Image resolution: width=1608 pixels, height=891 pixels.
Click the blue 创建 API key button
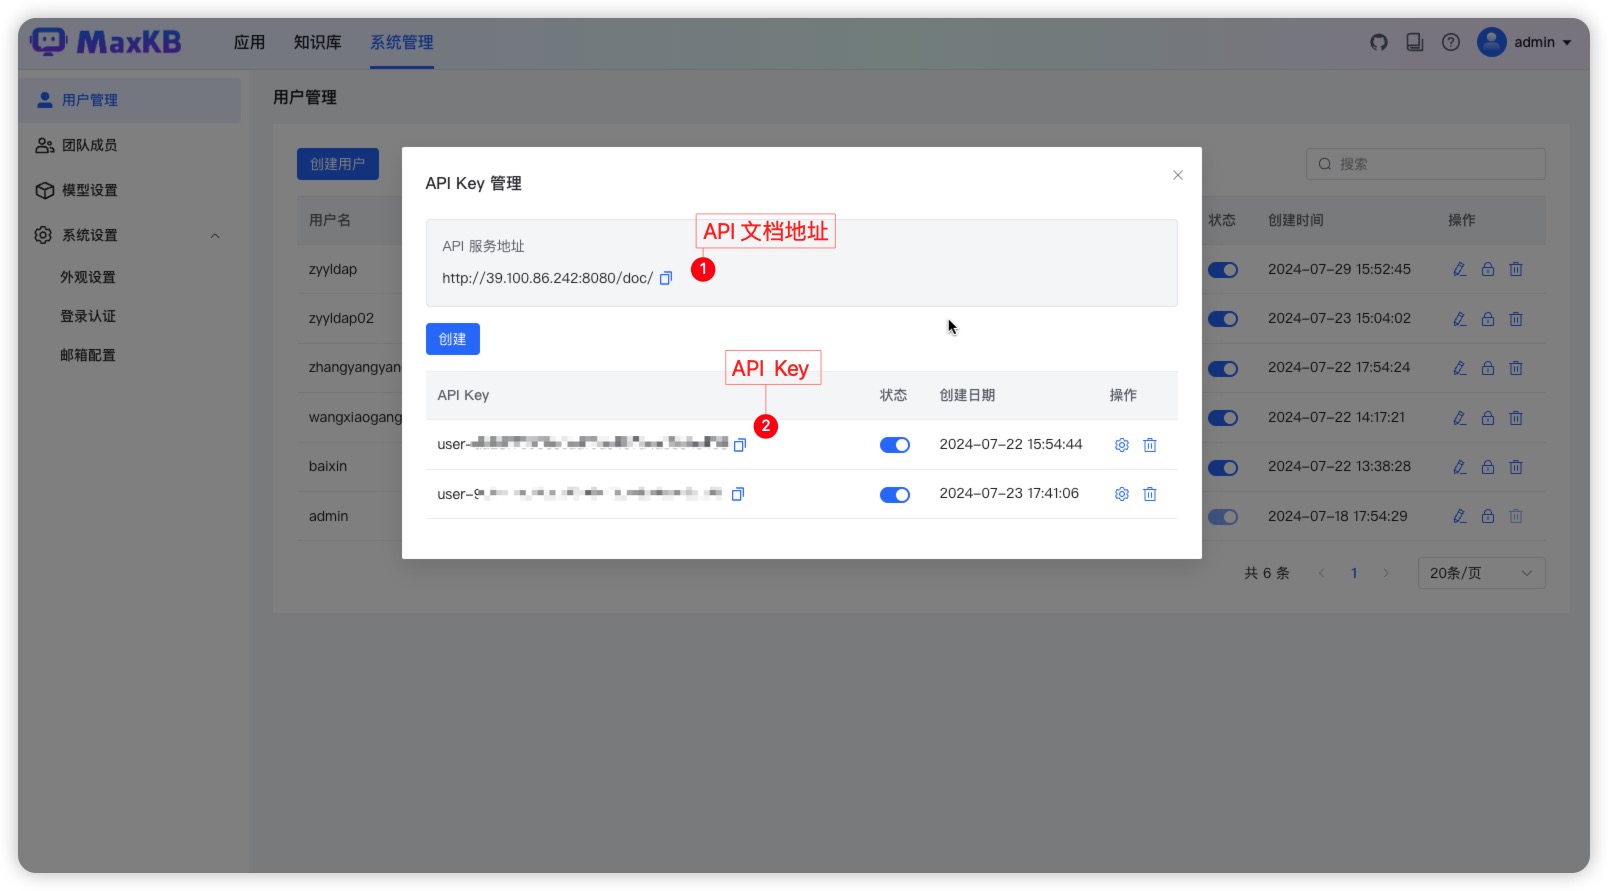453,339
